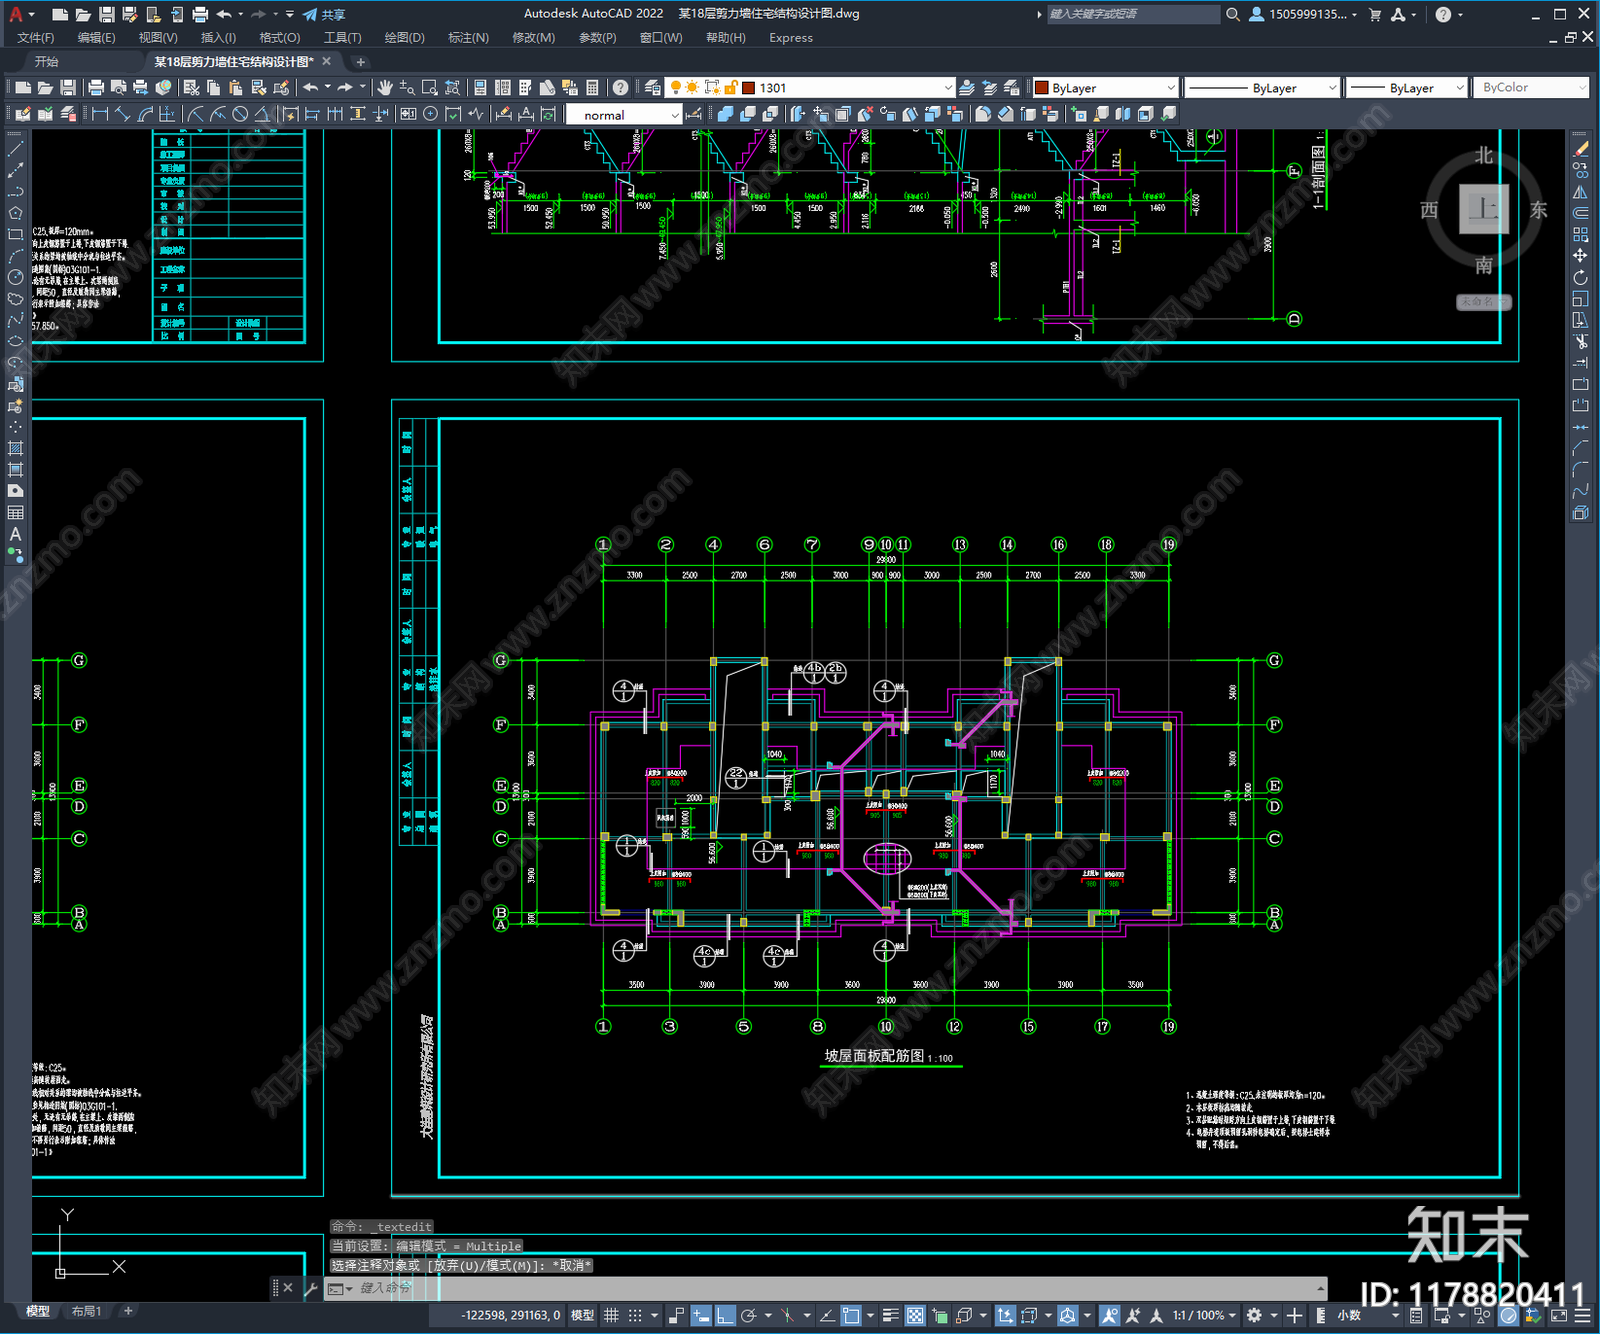Select the Linear dimension tool
This screenshot has width=1600, height=1334.
(x=100, y=114)
